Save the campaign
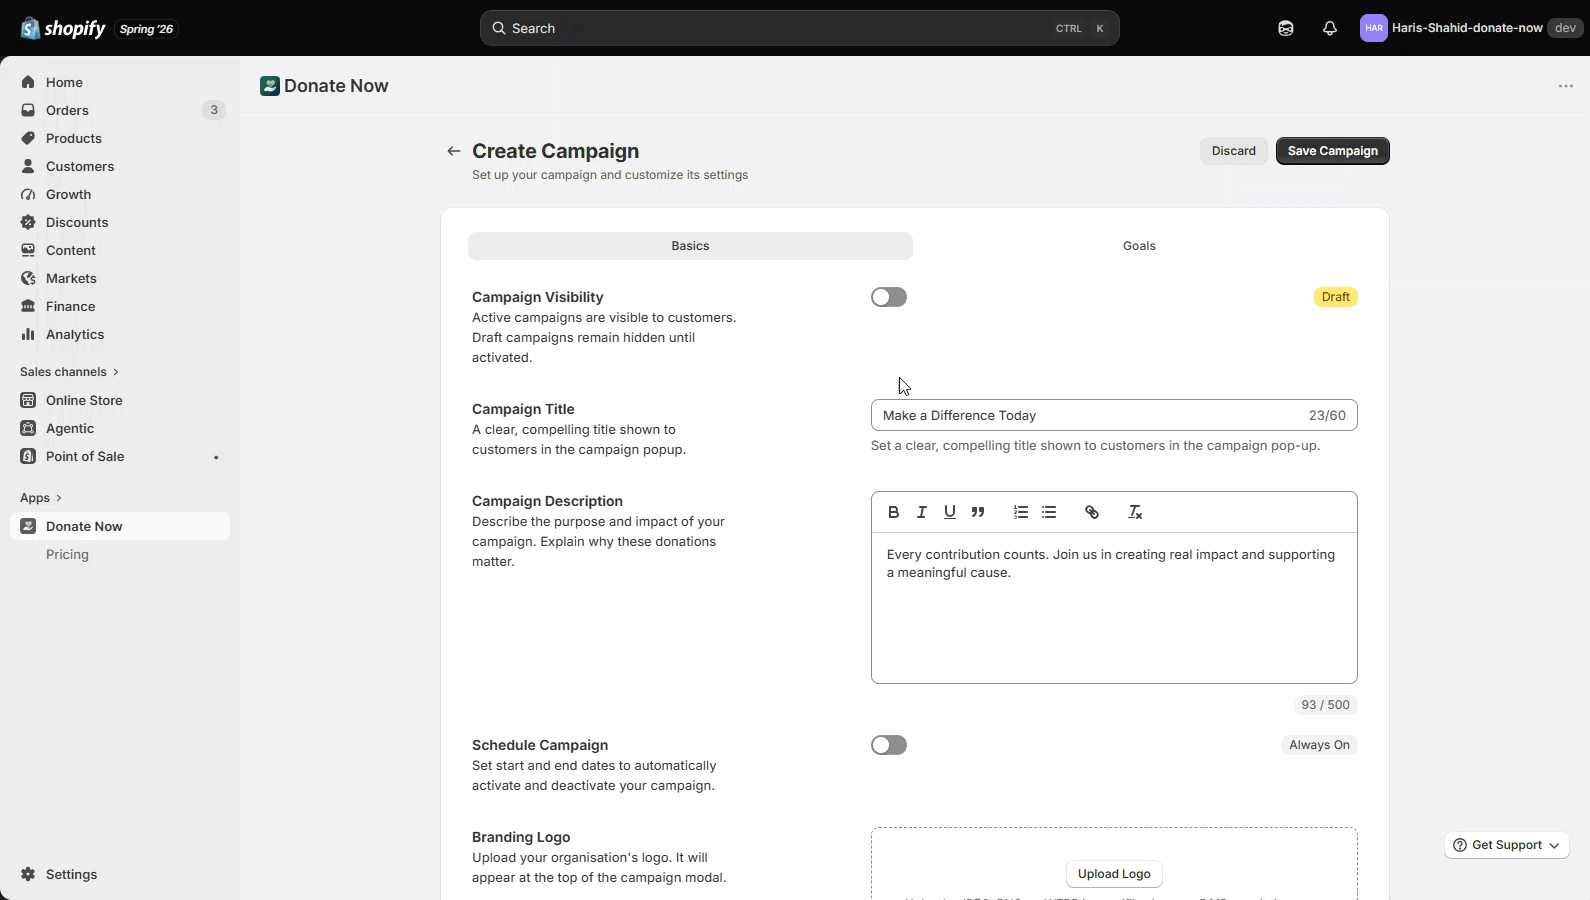Screen dimensions: 1590x900 pos(1333,151)
